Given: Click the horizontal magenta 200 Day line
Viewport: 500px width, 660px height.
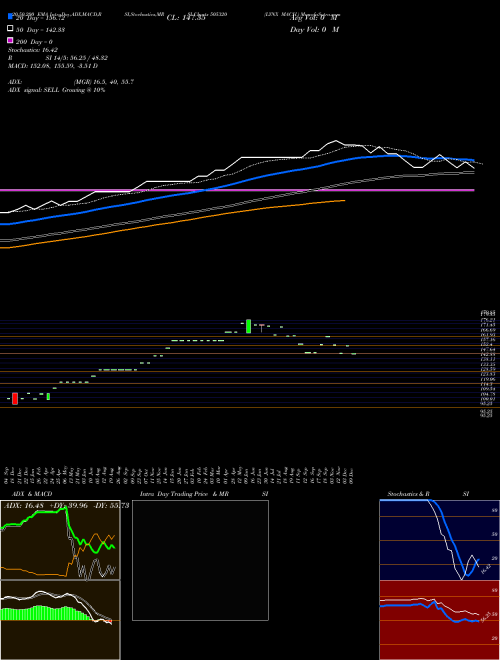Looking at the screenshot, I should click(x=237, y=190).
